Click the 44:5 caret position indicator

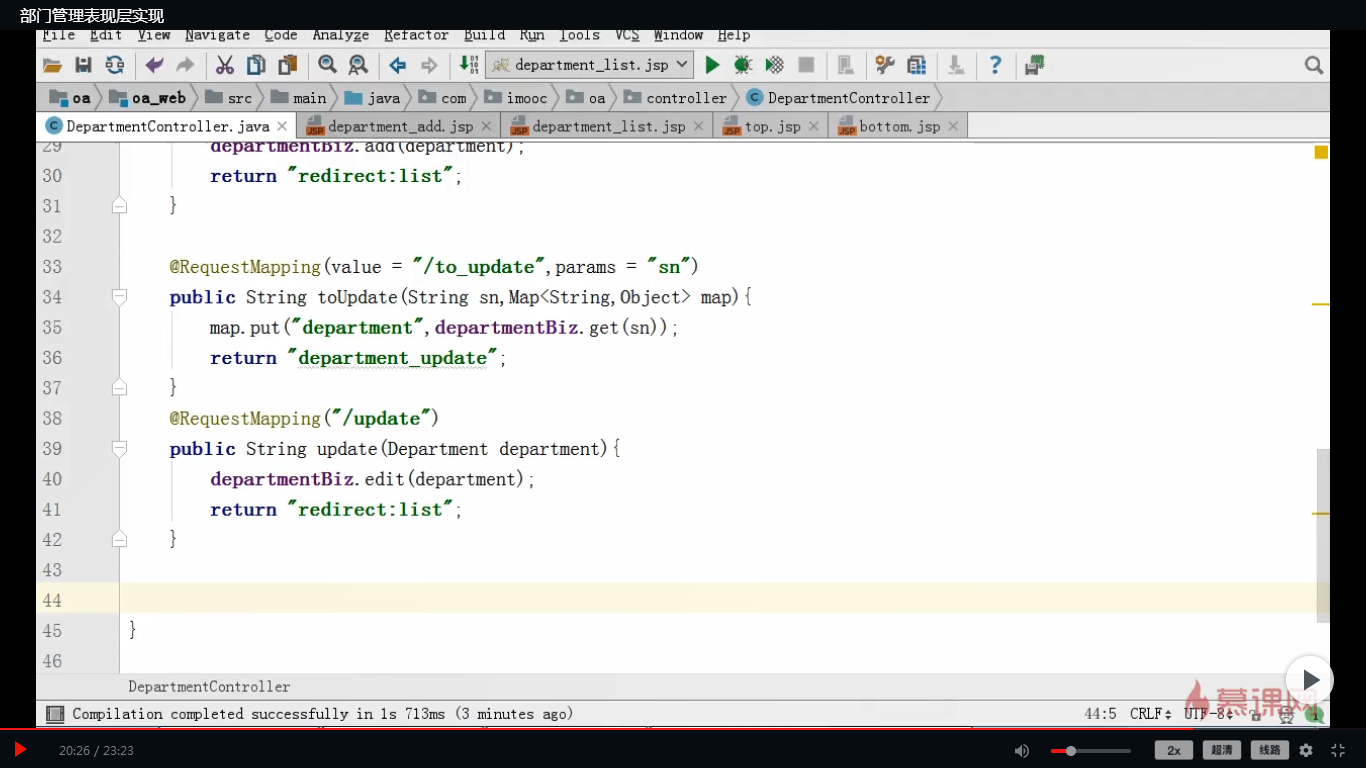pos(1100,714)
